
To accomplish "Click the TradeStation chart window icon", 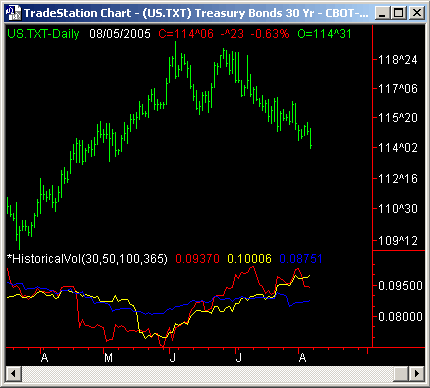I will tap(13, 13).
